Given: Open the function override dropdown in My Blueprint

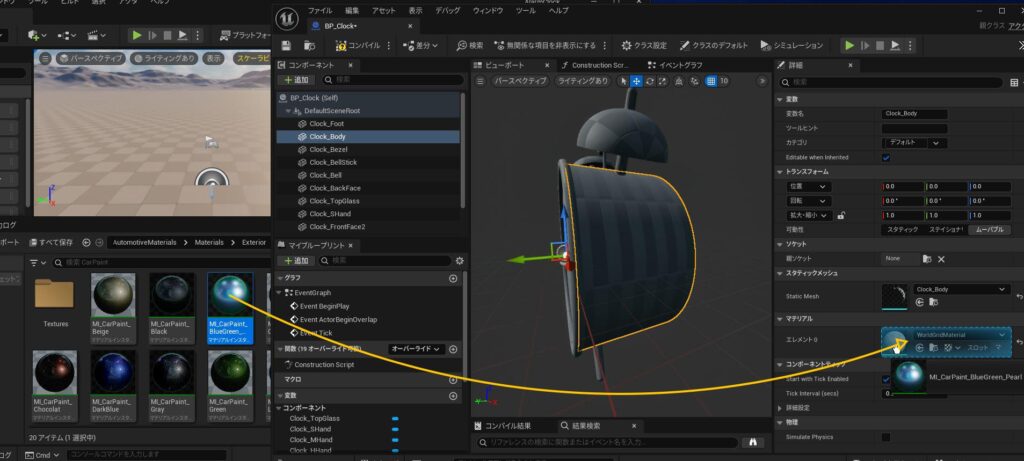Looking at the screenshot, I should (x=416, y=349).
